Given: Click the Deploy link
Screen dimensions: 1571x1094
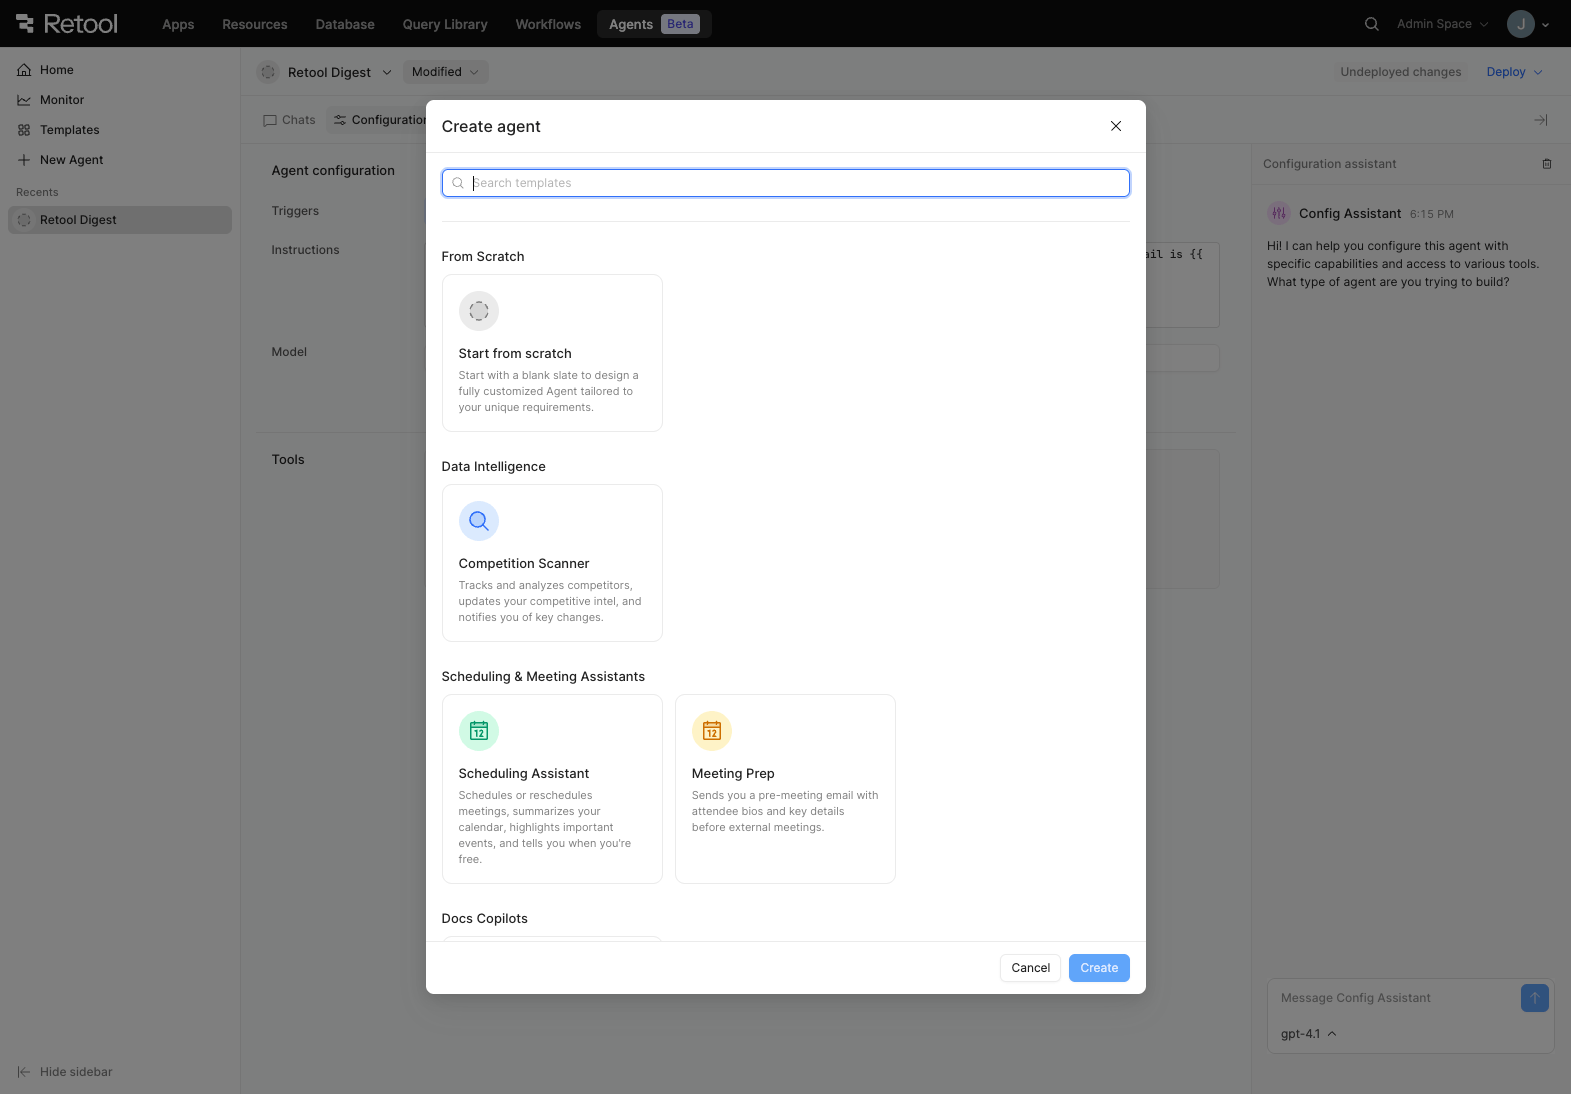Looking at the screenshot, I should pos(1506,72).
